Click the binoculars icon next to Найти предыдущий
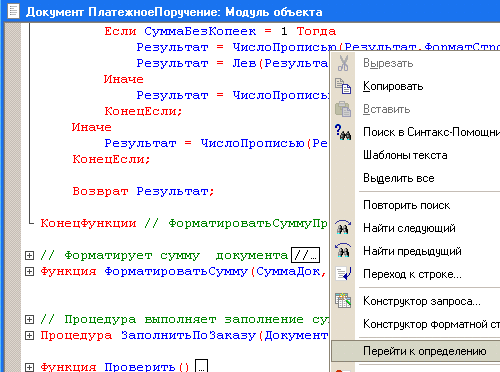 [x=343, y=251]
